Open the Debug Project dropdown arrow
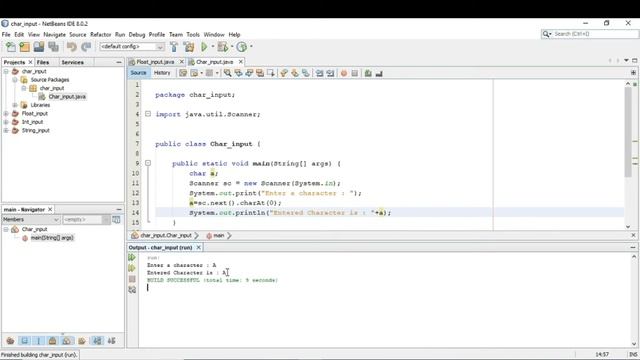This screenshot has width=640, height=360. tap(232, 47)
